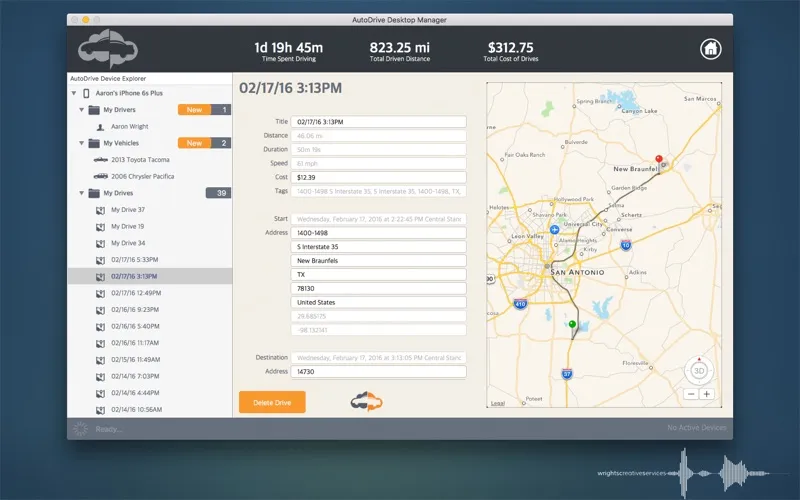The width and height of the screenshot is (800, 500).
Task: Click the 1d 19h 45m driving time stat
Action: point(289,52)
